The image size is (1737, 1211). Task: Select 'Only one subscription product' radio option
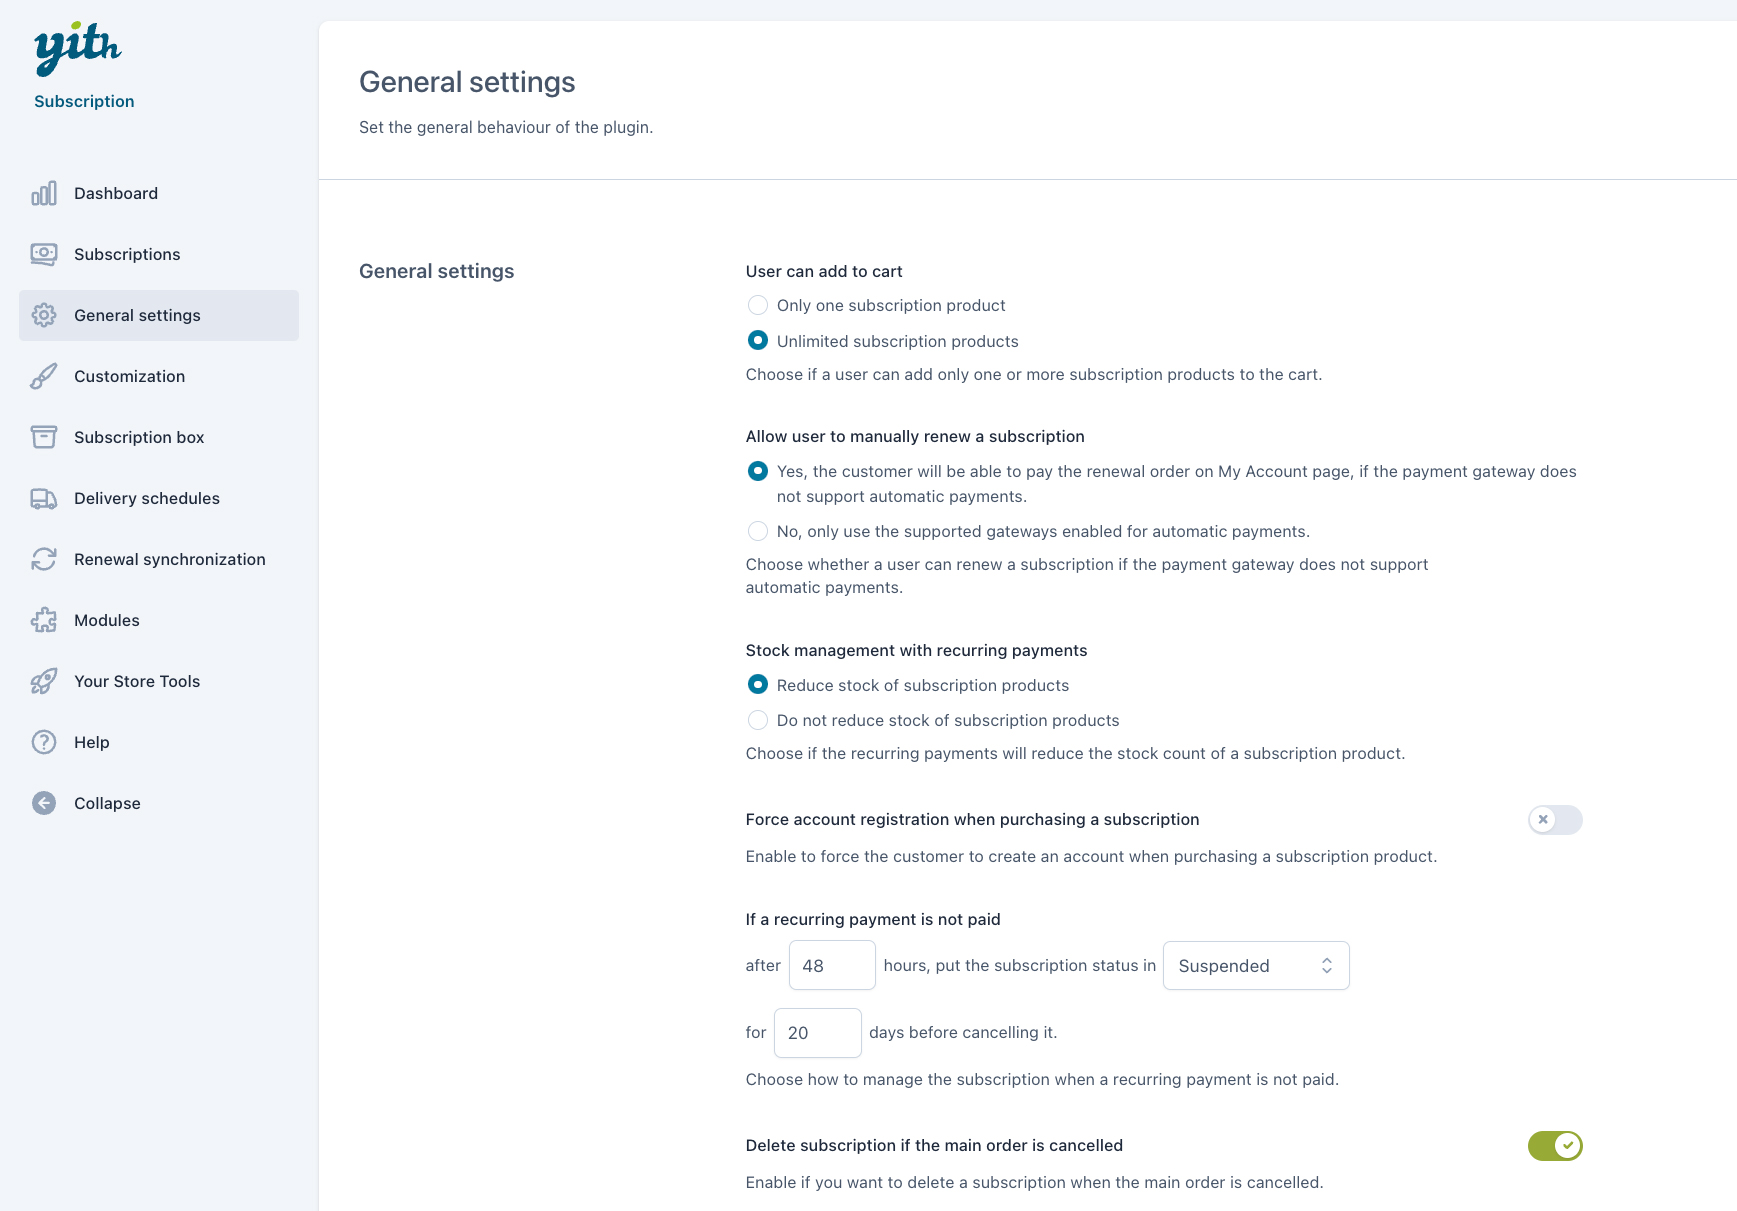(x=758, y=306)
